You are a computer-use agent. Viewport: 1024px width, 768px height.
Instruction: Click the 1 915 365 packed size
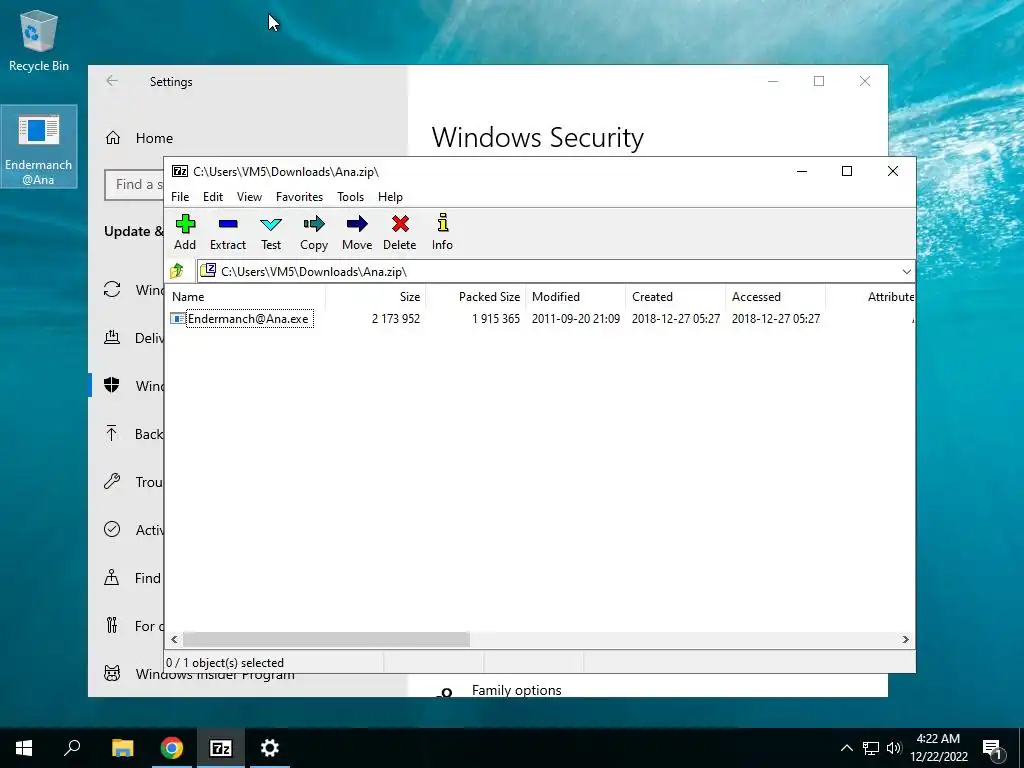click(496, 319)
